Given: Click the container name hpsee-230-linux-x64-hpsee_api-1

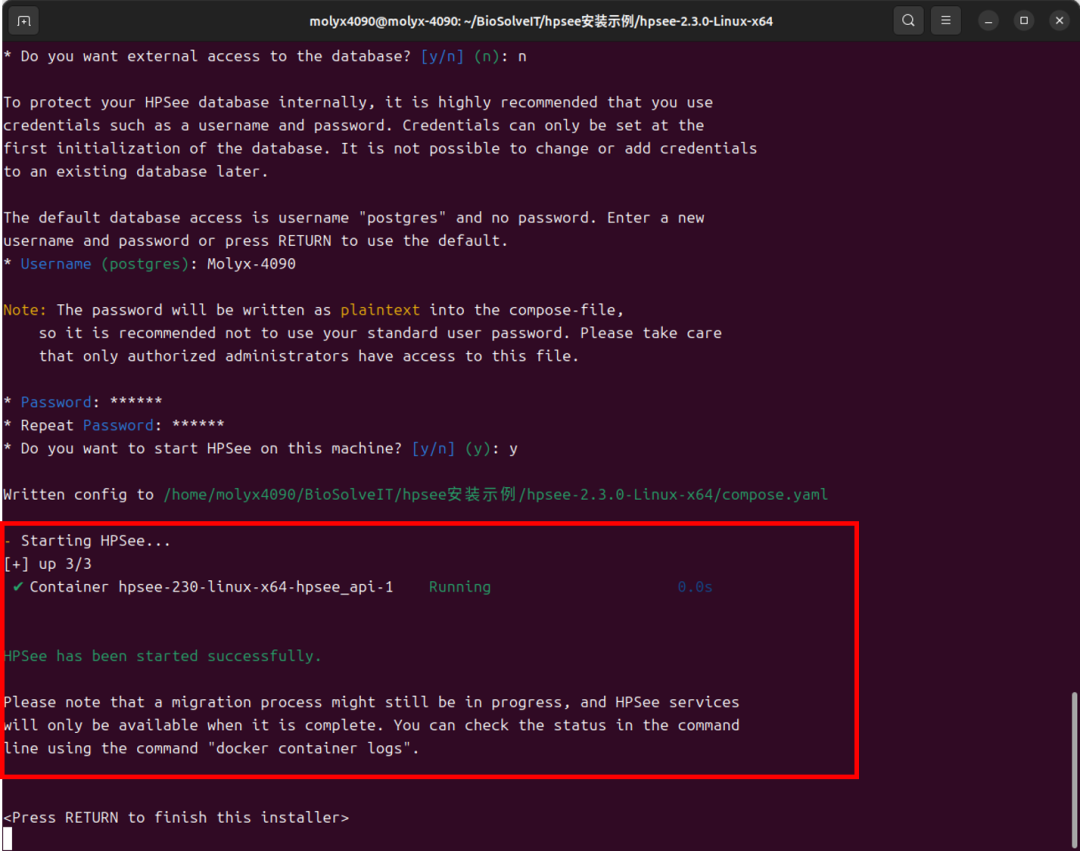Looking at the screenshot, I should click(256, 587).
